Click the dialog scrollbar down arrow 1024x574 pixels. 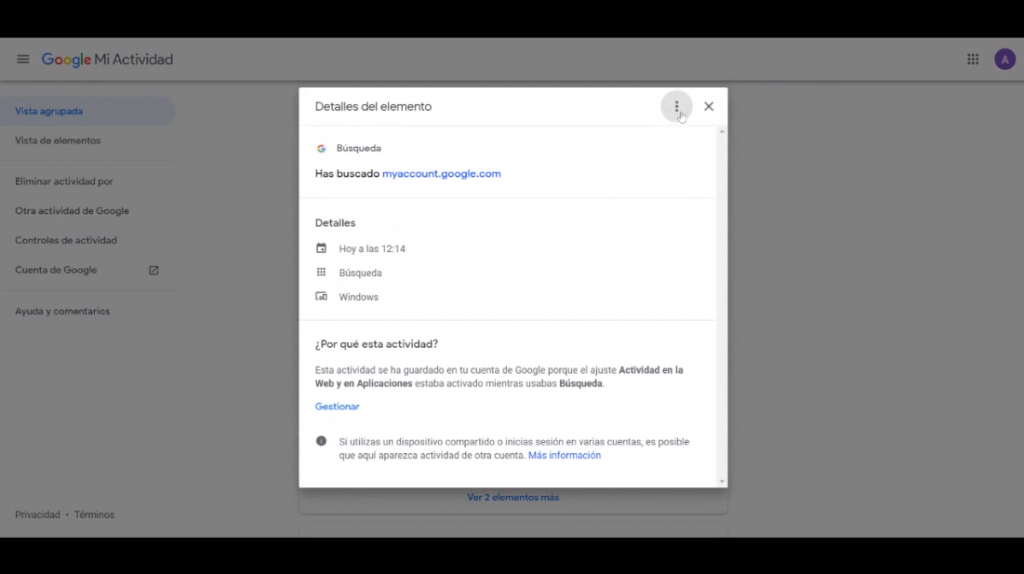722,481
